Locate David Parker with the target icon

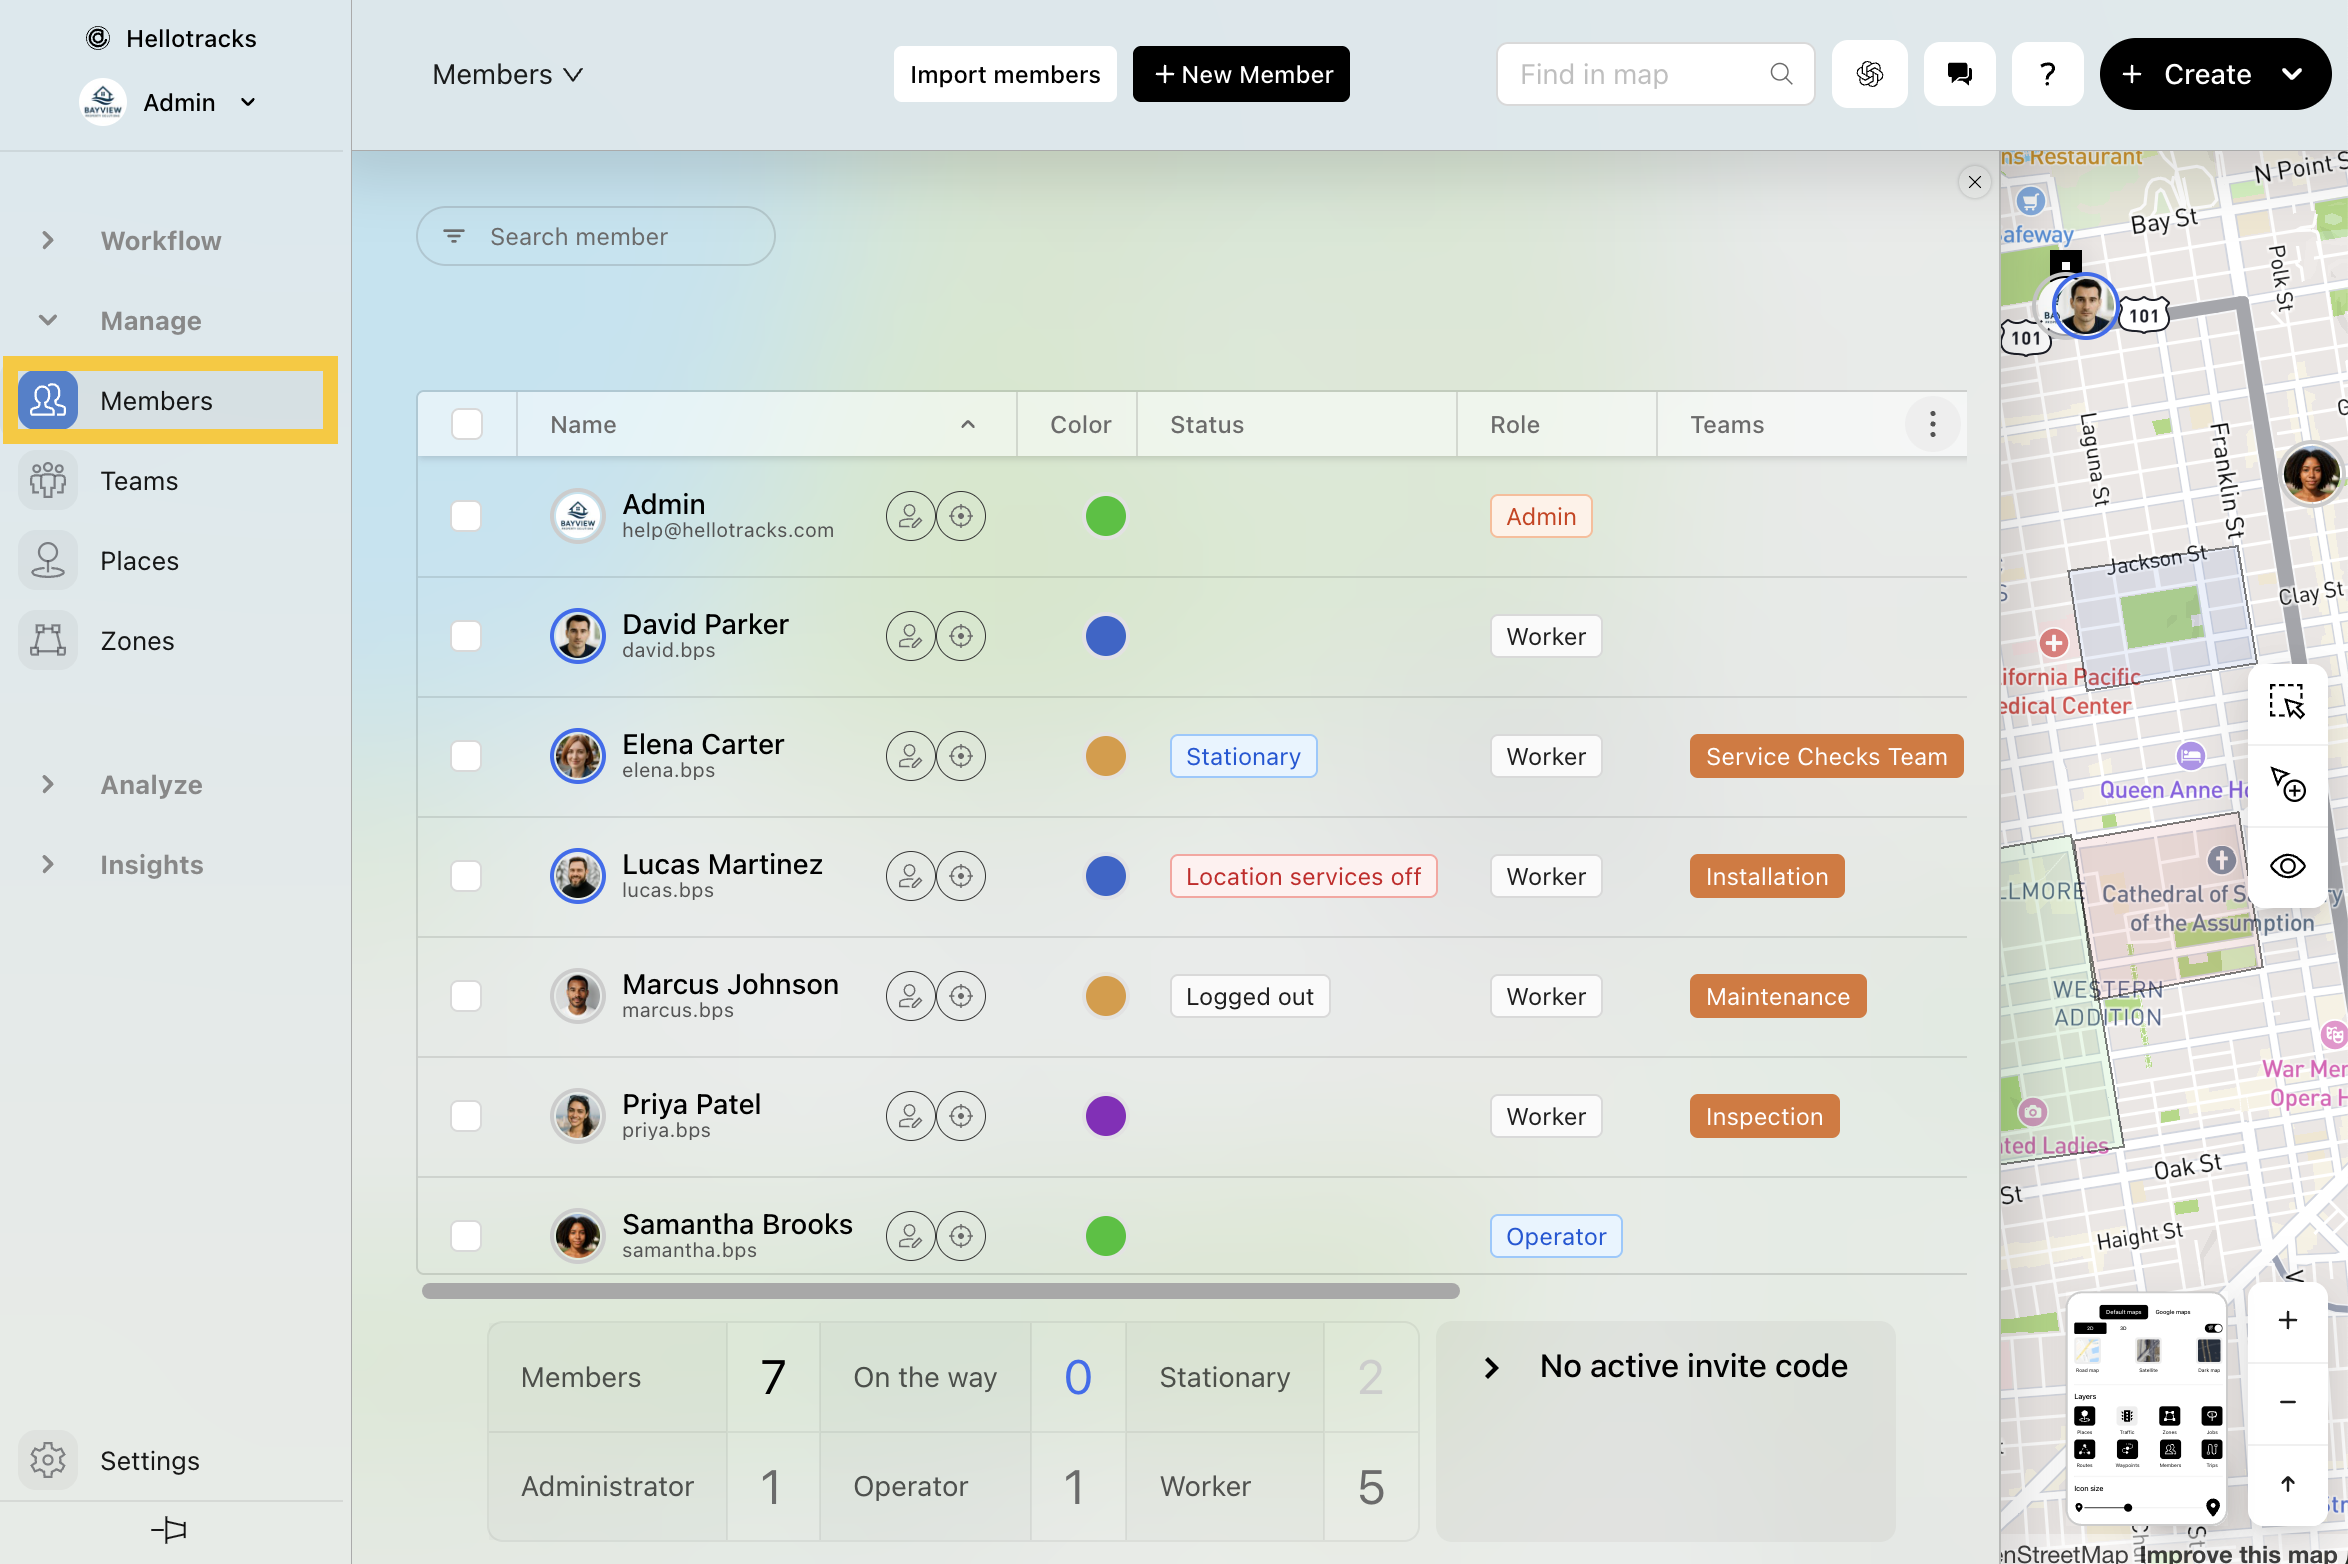coord(961,636)
